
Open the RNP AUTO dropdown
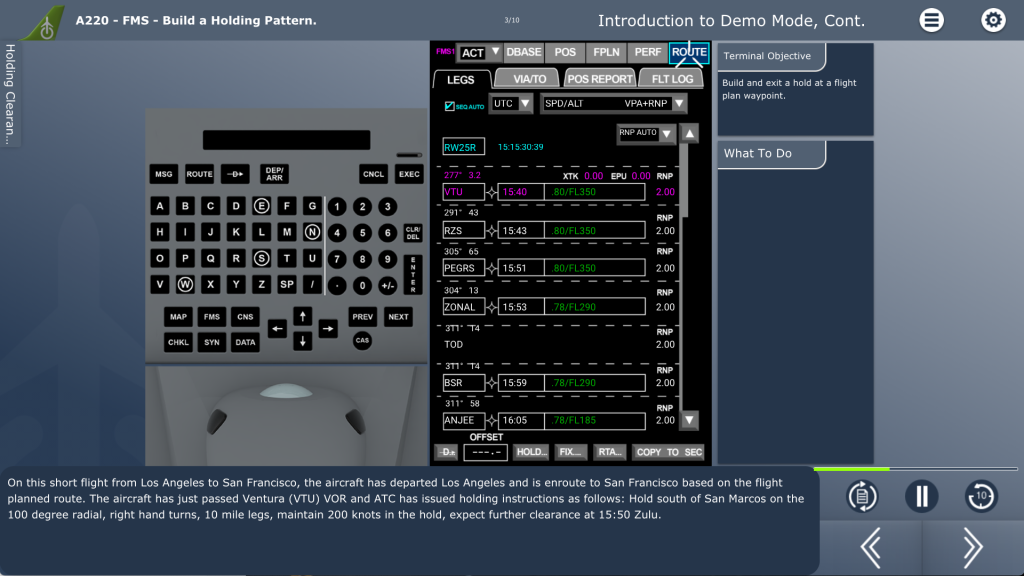pyautogui.click(x=646, y=133)
